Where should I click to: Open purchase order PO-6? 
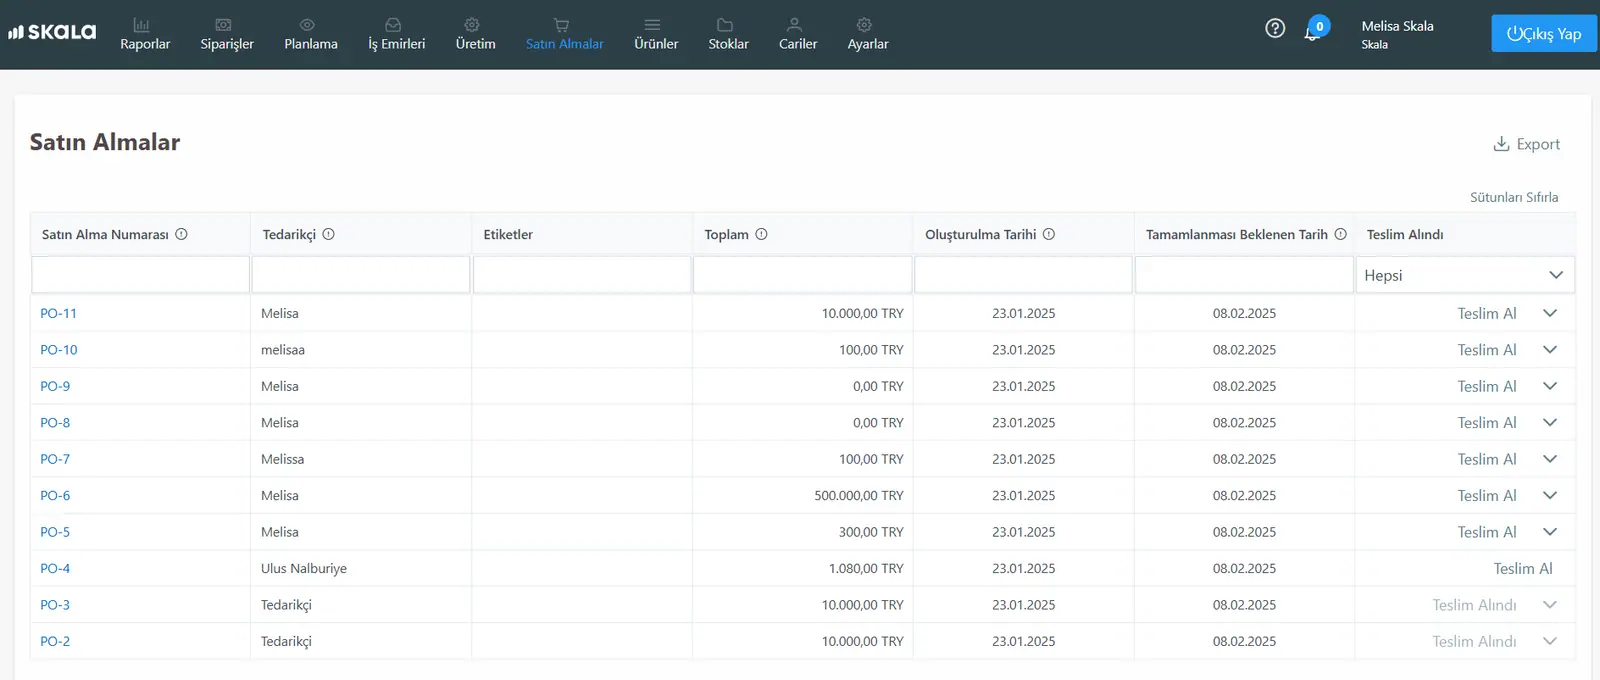pyautogui.click(x=55, y=495)
